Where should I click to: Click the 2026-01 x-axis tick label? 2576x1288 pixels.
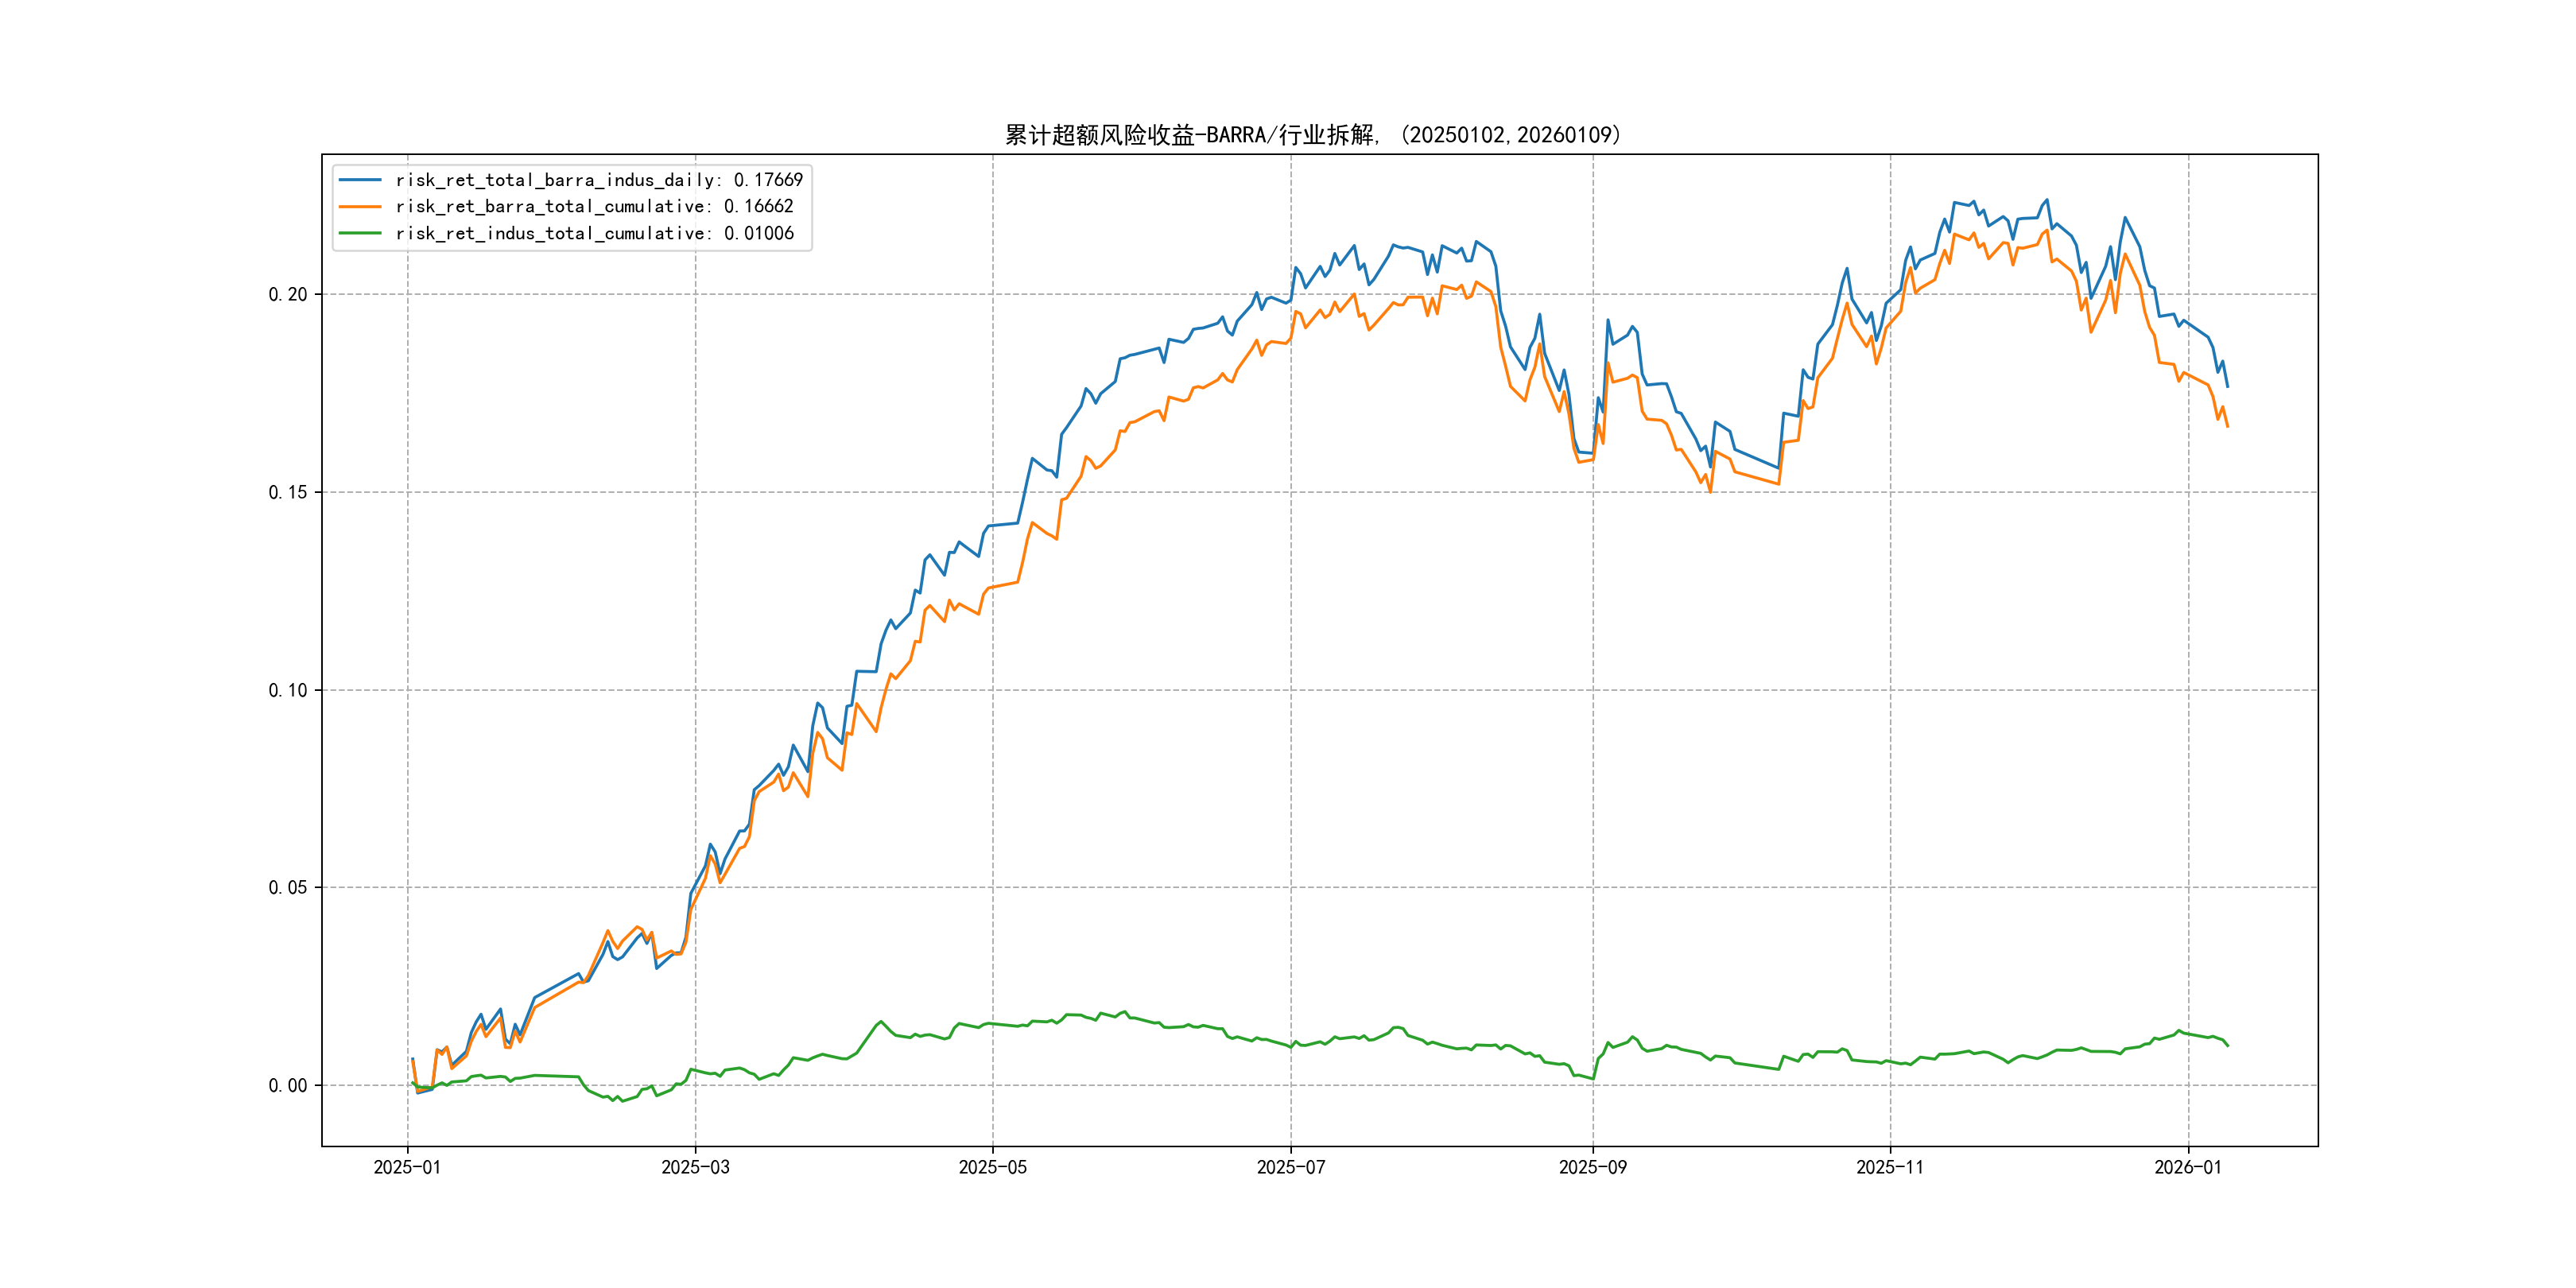coord(2187,1167)
